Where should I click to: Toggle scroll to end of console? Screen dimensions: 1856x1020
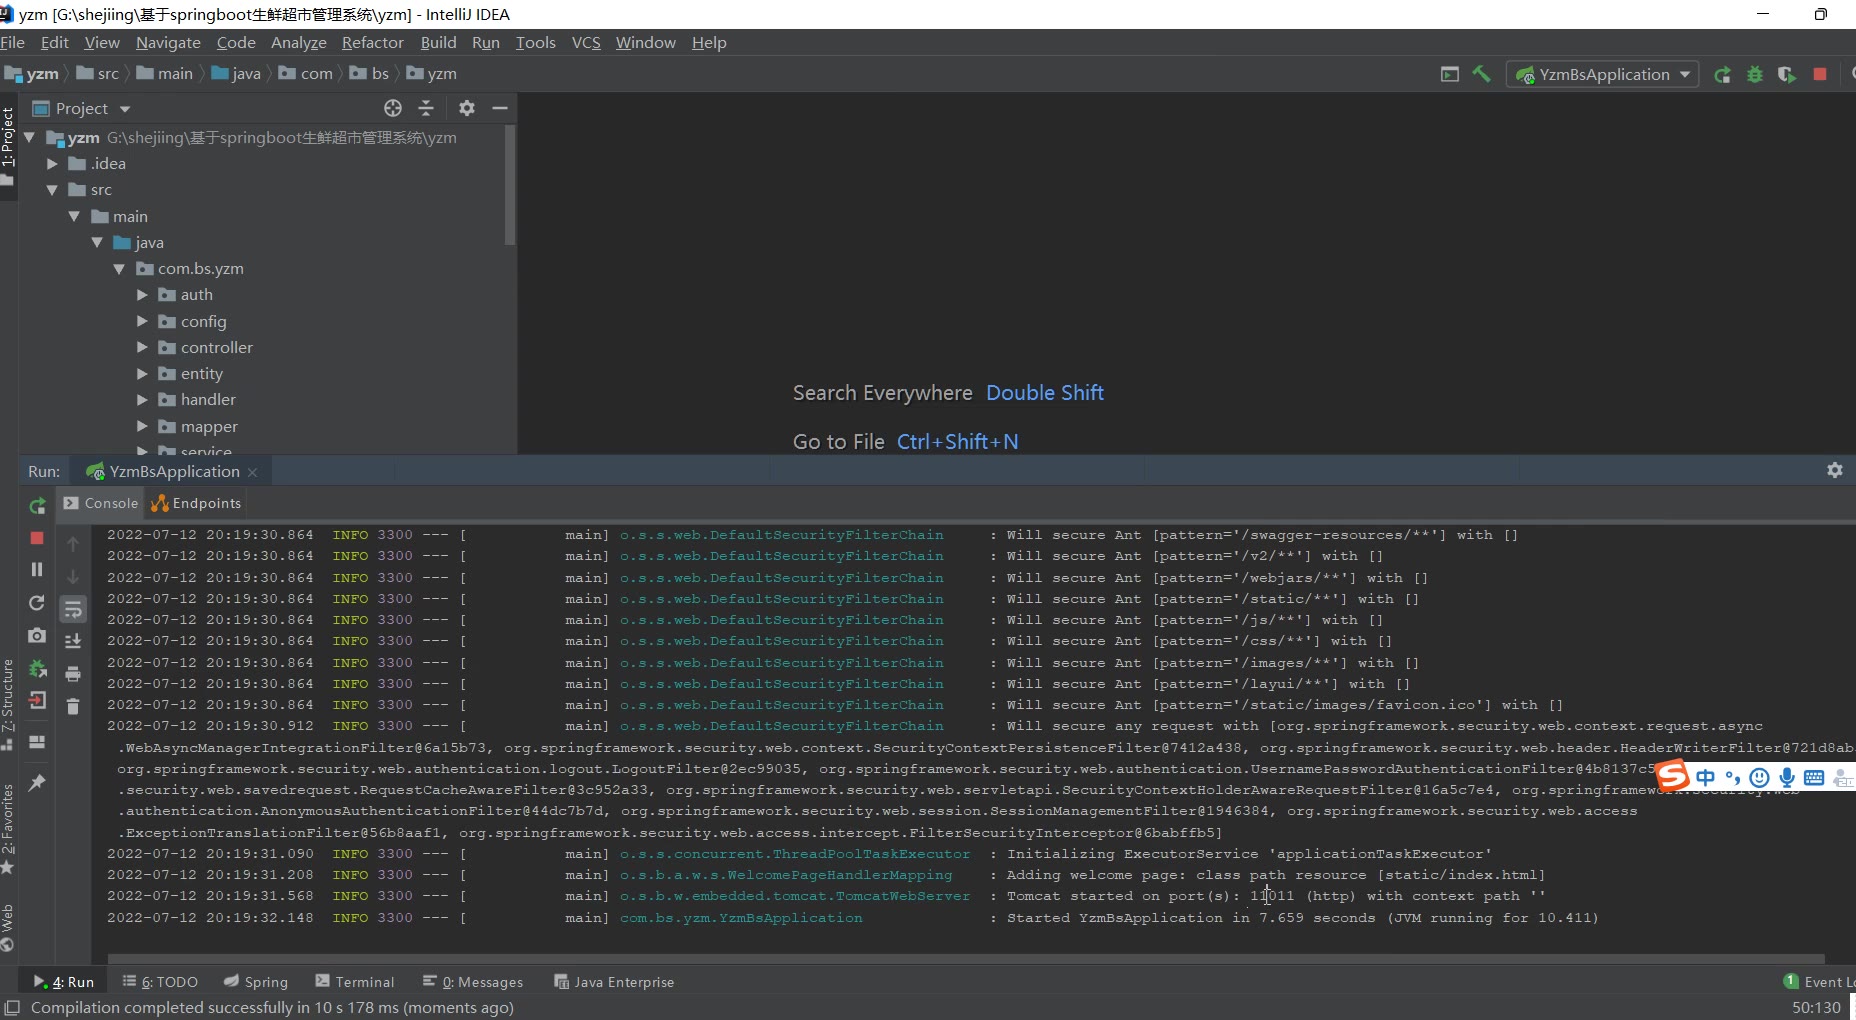click(73, 641)
